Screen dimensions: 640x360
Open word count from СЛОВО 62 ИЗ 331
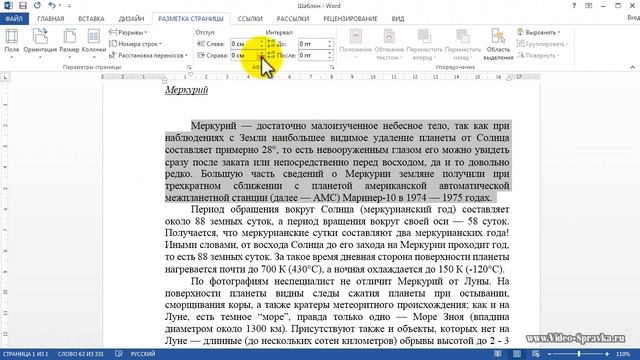(80, 354)
